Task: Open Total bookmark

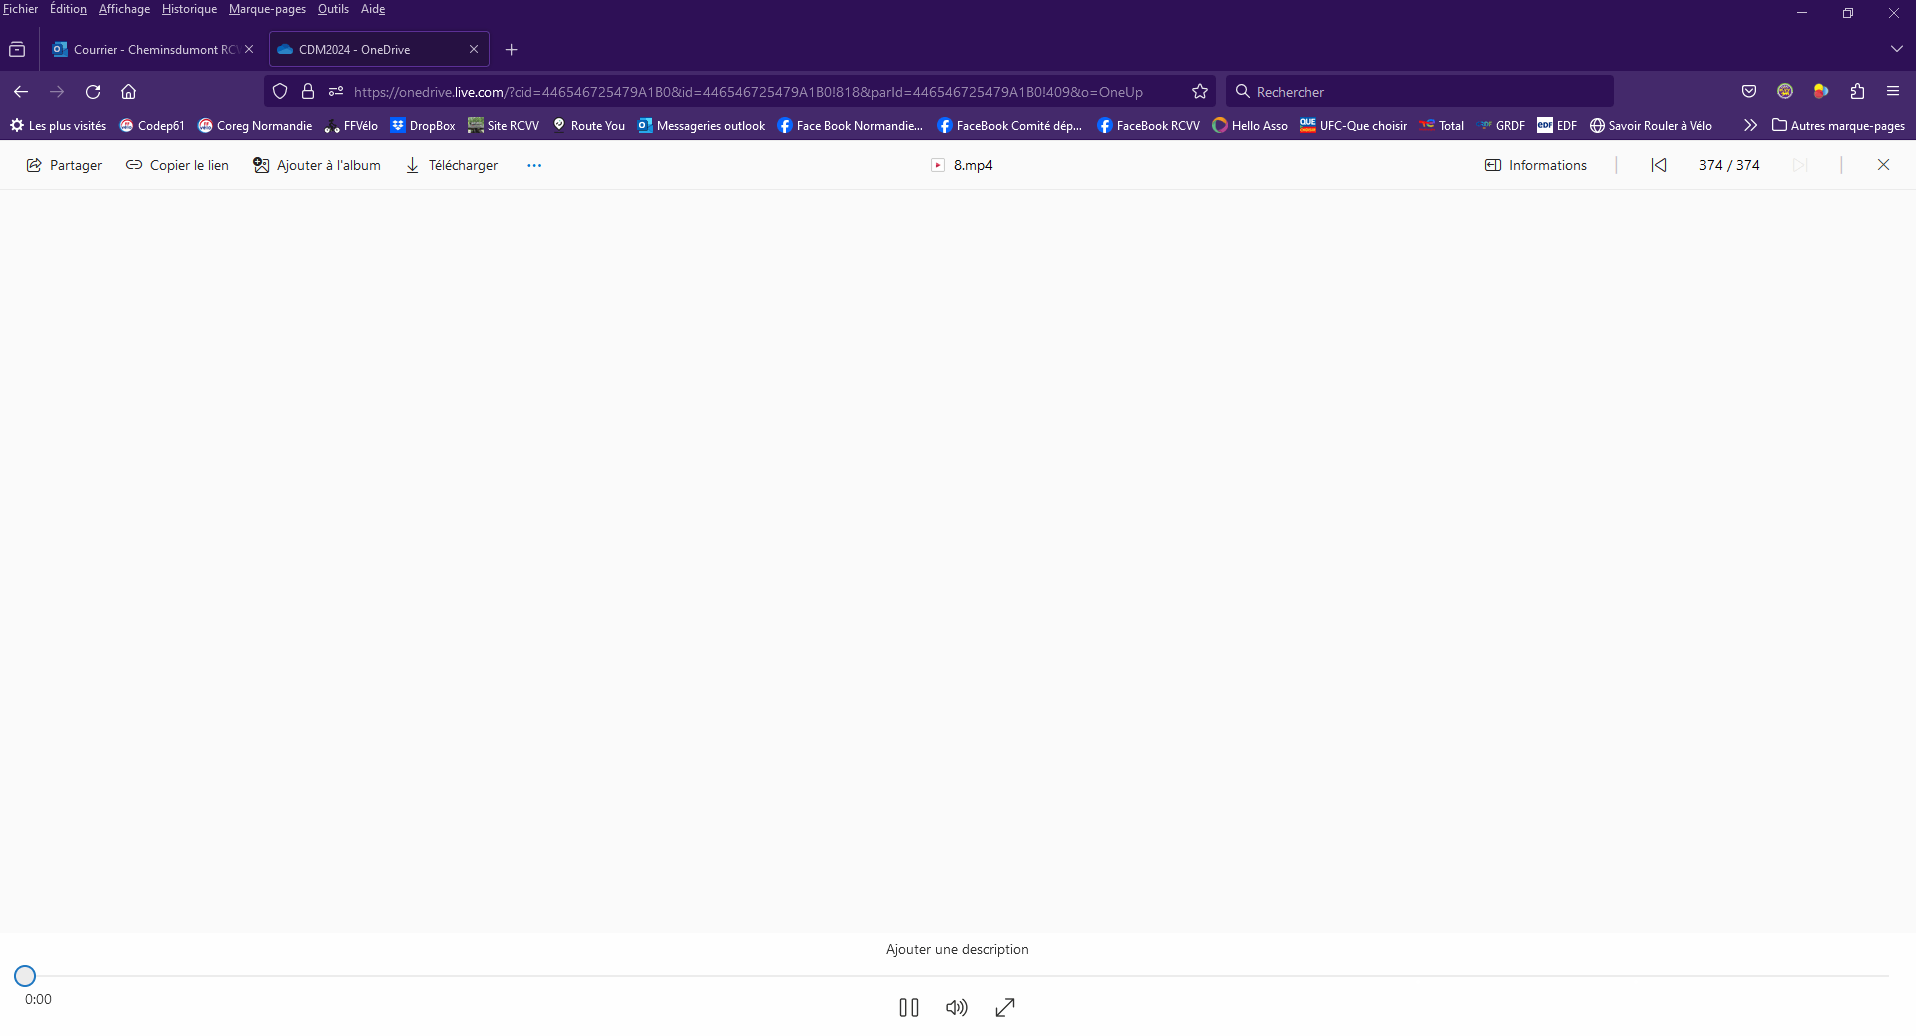Action: 1442,125
